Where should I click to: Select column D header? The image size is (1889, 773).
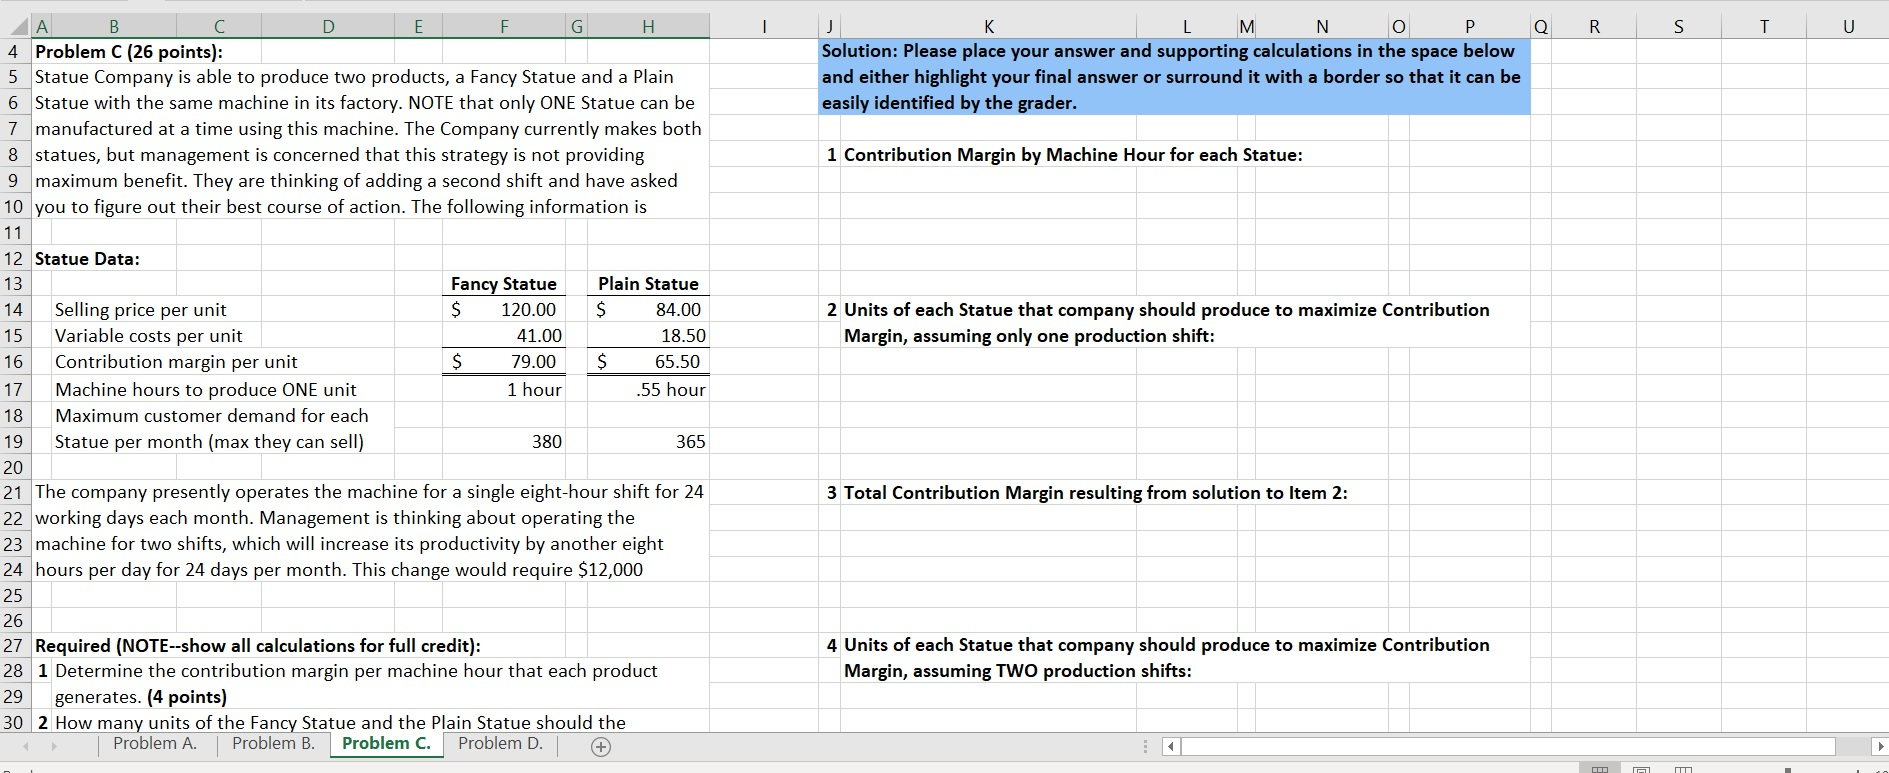[328, 28]
